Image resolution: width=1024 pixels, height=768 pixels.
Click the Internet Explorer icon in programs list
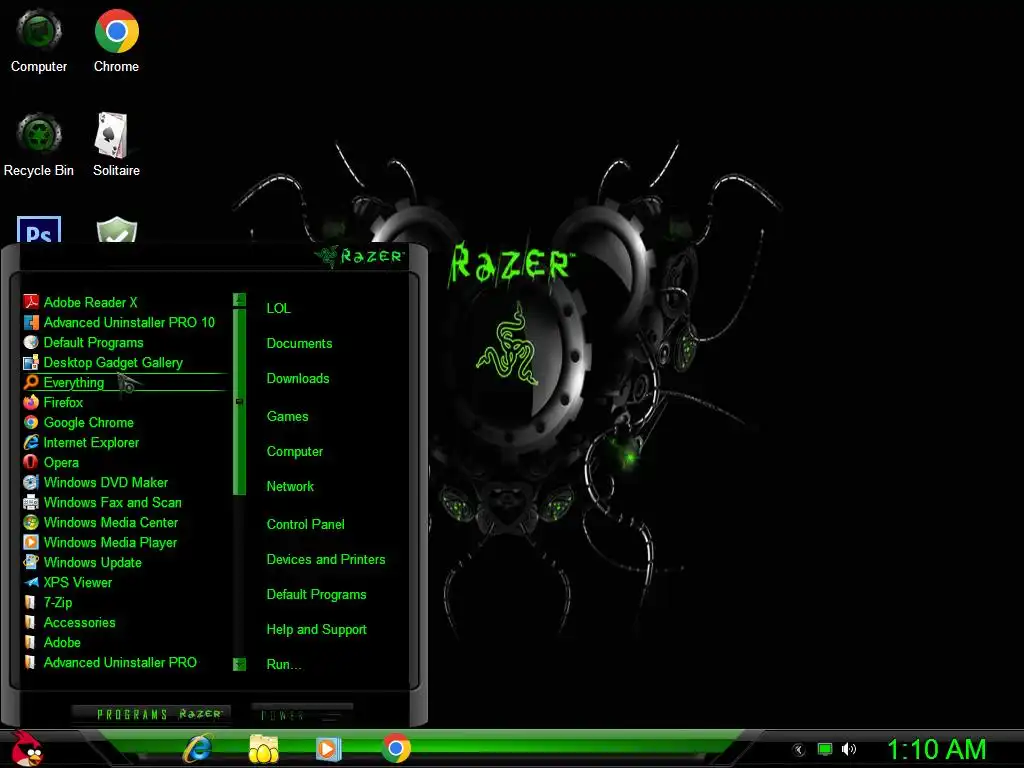[x=31, y=442]
